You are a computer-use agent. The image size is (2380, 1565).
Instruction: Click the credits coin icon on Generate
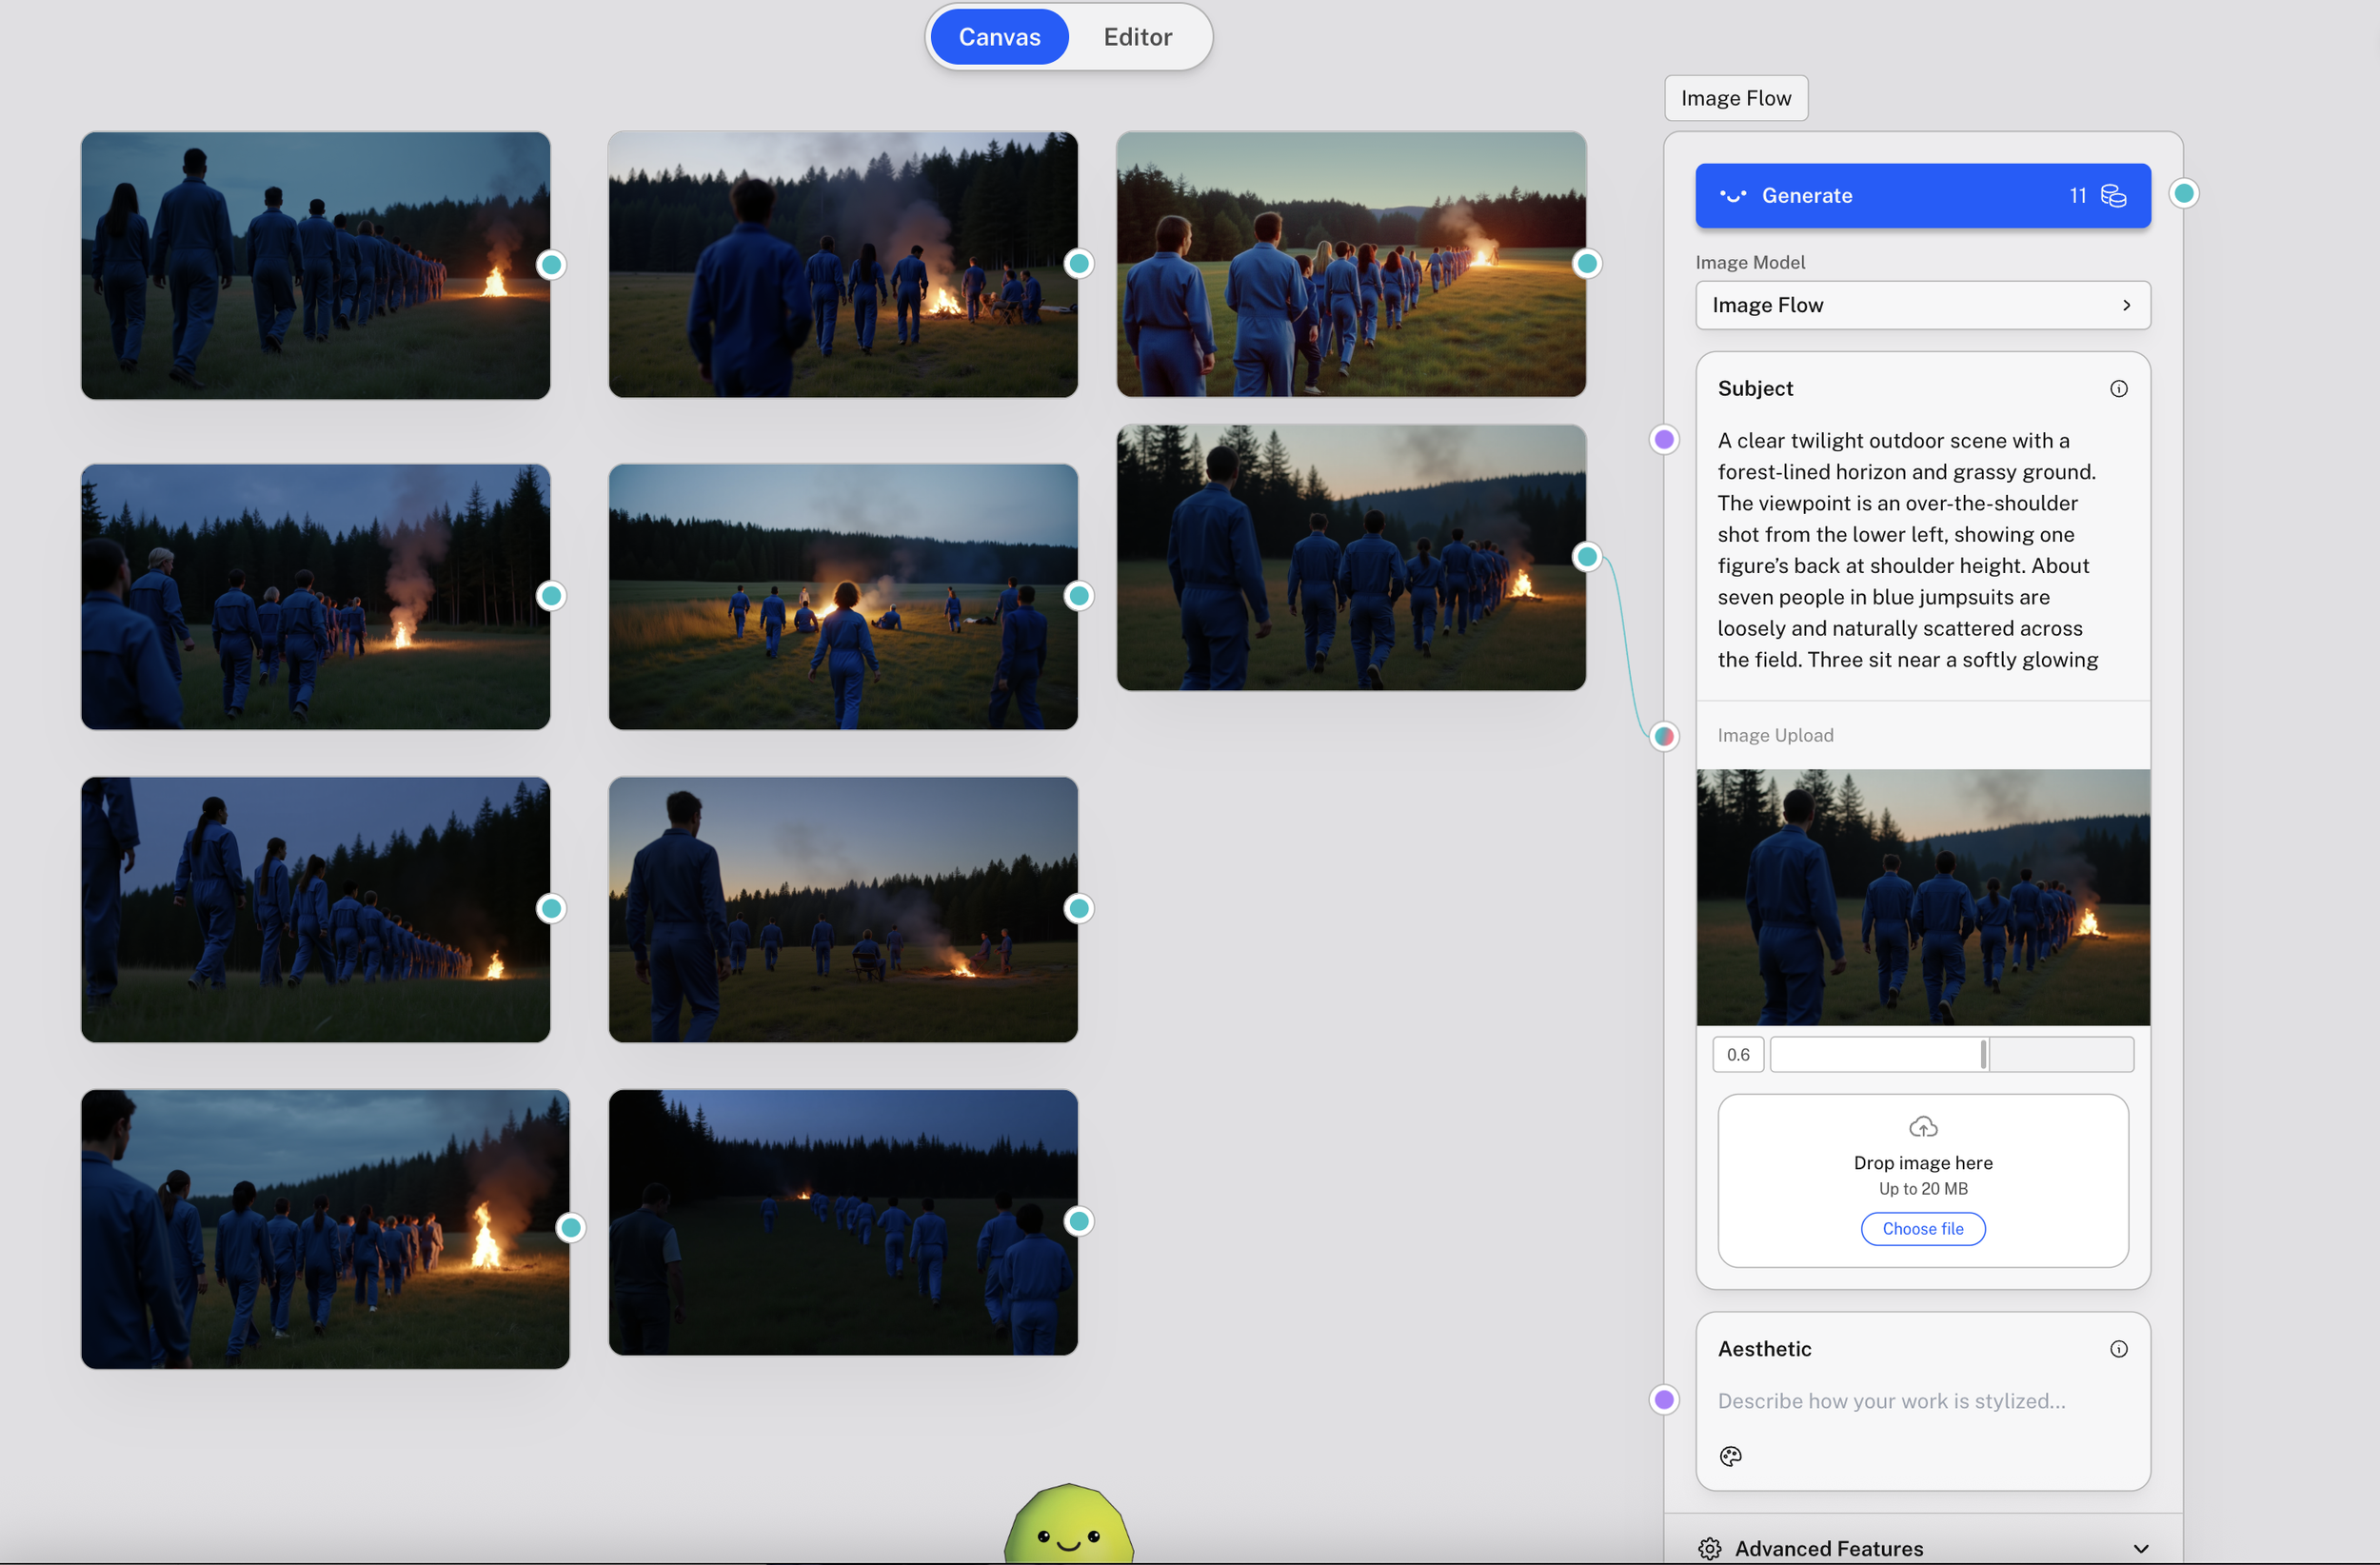[2113, 196]
